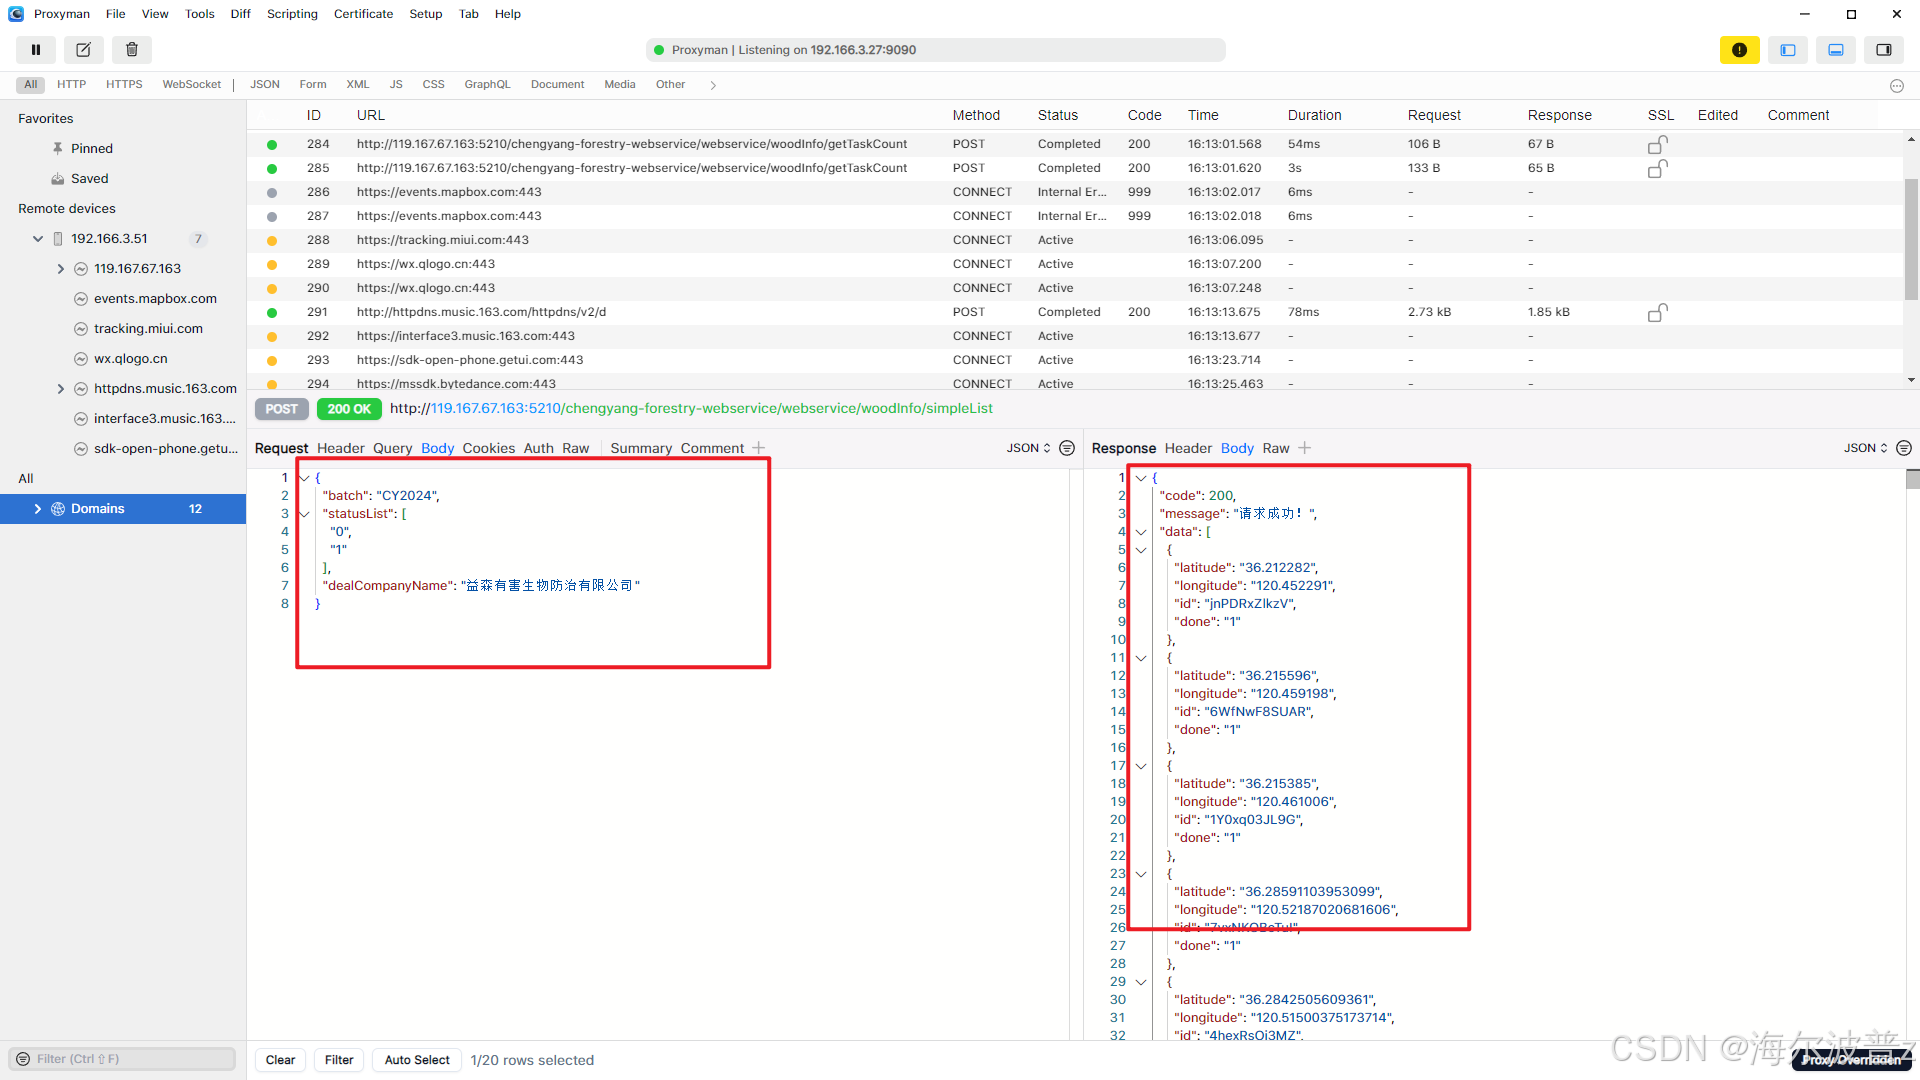Screen dimensions: 1920x1080
Task: Pause traffic capturing
Action: 35,49
